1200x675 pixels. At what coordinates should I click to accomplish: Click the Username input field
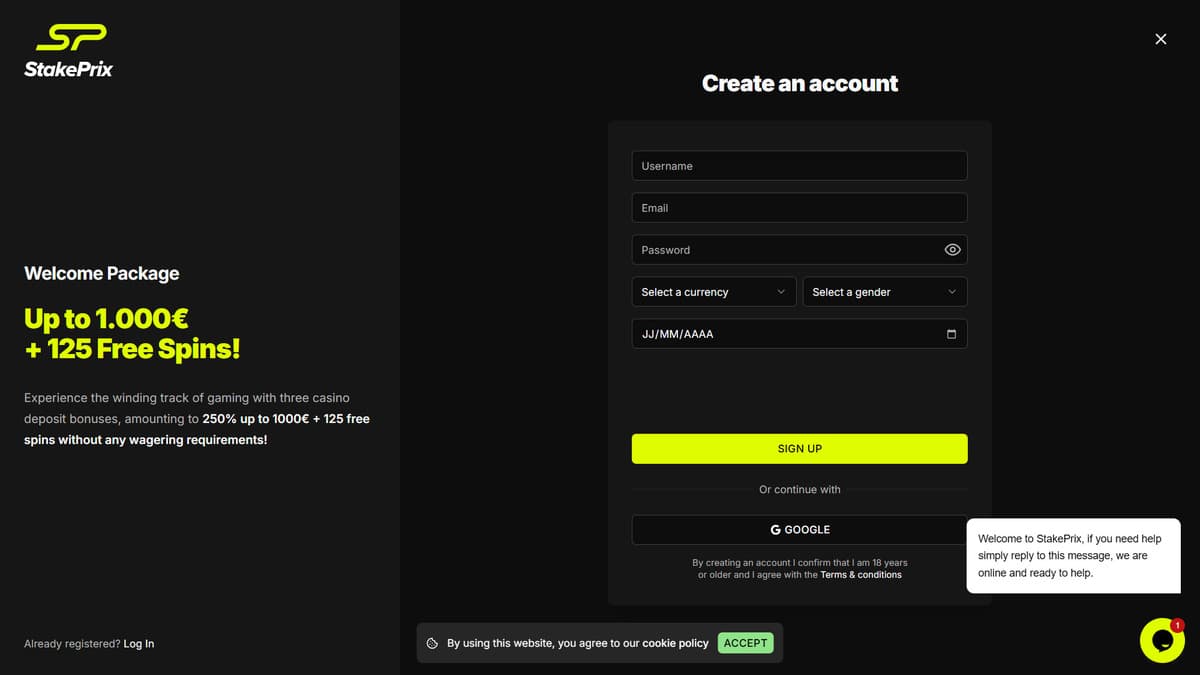(799, 166)
